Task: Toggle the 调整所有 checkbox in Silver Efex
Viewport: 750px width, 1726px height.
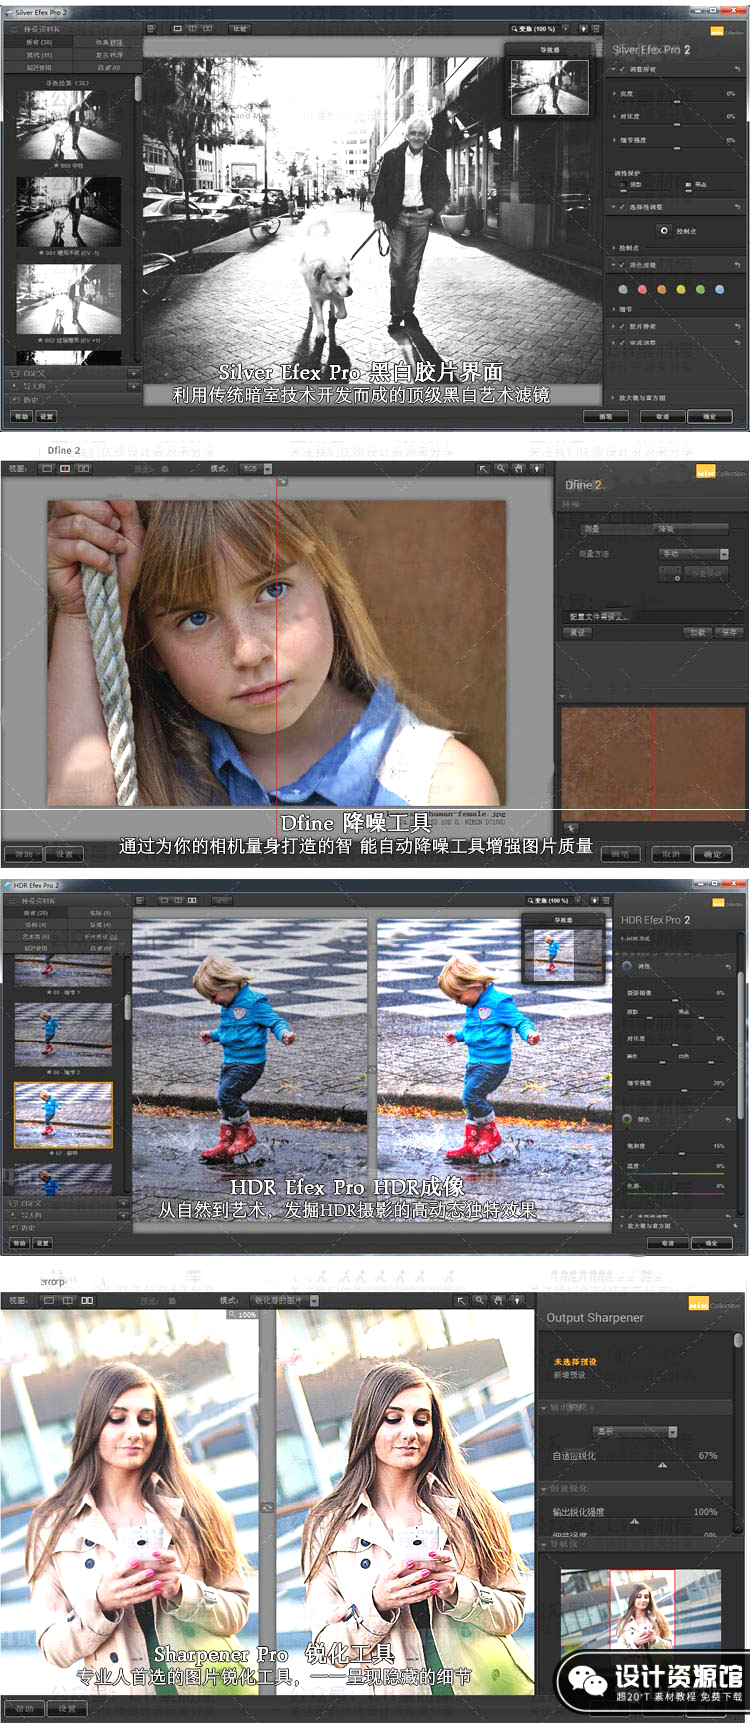Action: coord(622,69)
